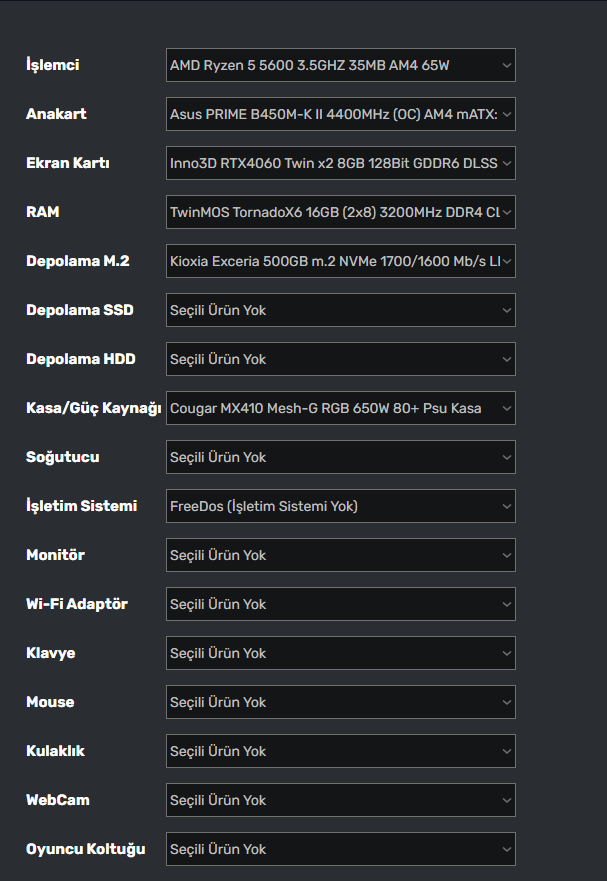This screenshot has width=607, height=881.
Task: Expand the Kulaklık headset dropdown
Action: (x=340, y=751)
